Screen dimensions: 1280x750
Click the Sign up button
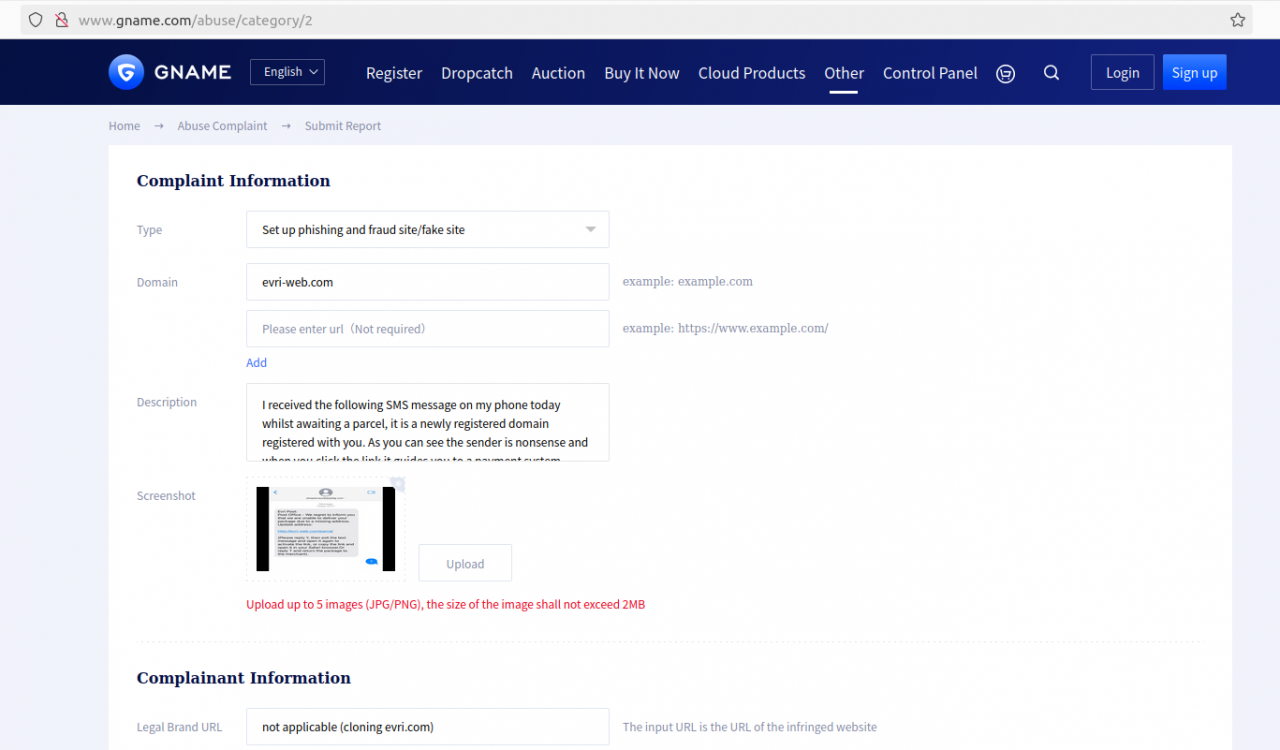pos(1195,72)
